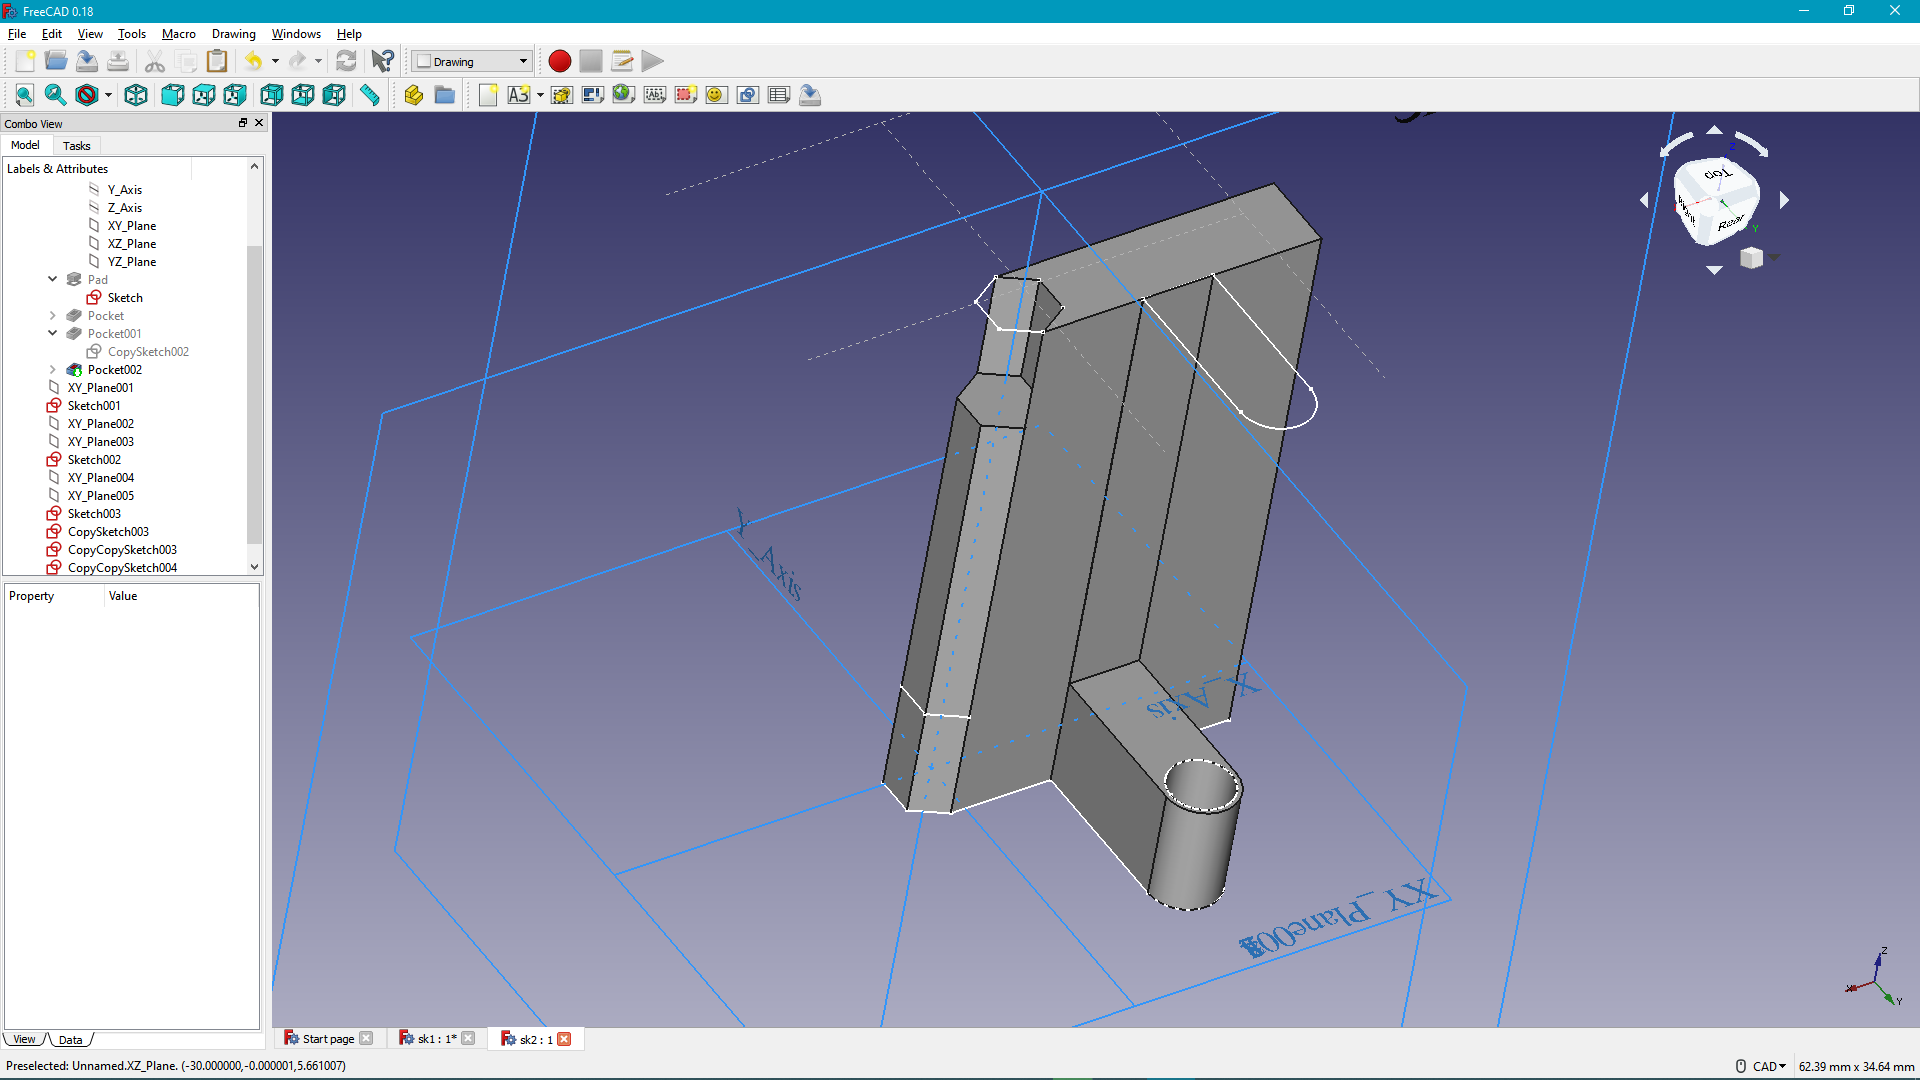Undo the last action
This screenshot has width=1920, height=1080.
tap(253, 61)
